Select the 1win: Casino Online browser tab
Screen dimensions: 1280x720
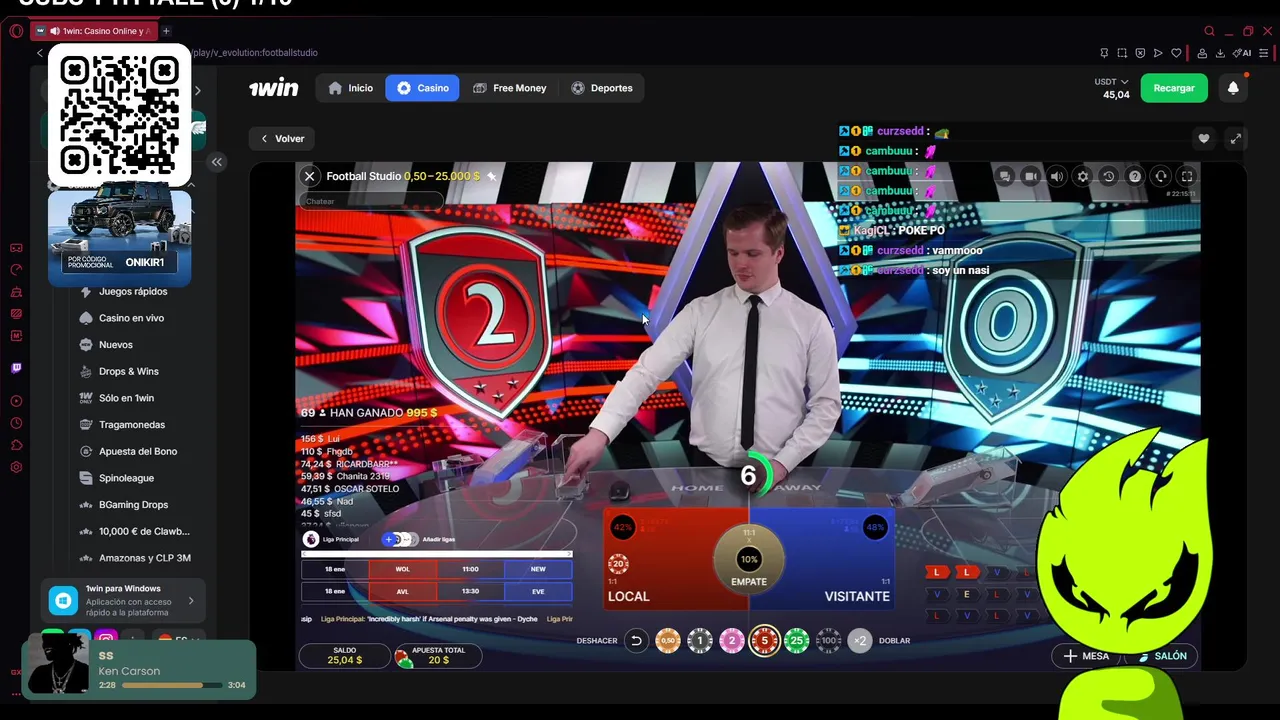pos(93,31)
